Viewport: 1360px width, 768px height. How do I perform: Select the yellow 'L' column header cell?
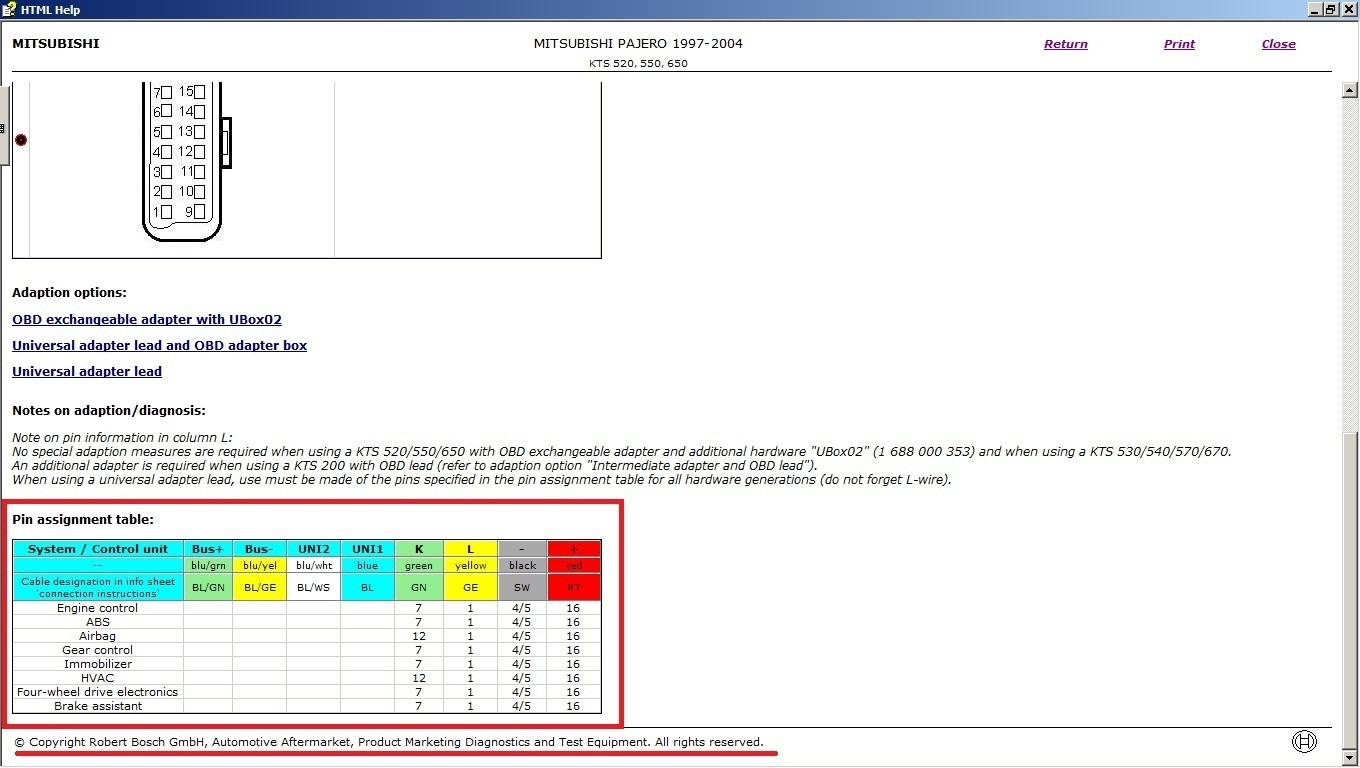(x=470, y=549)
